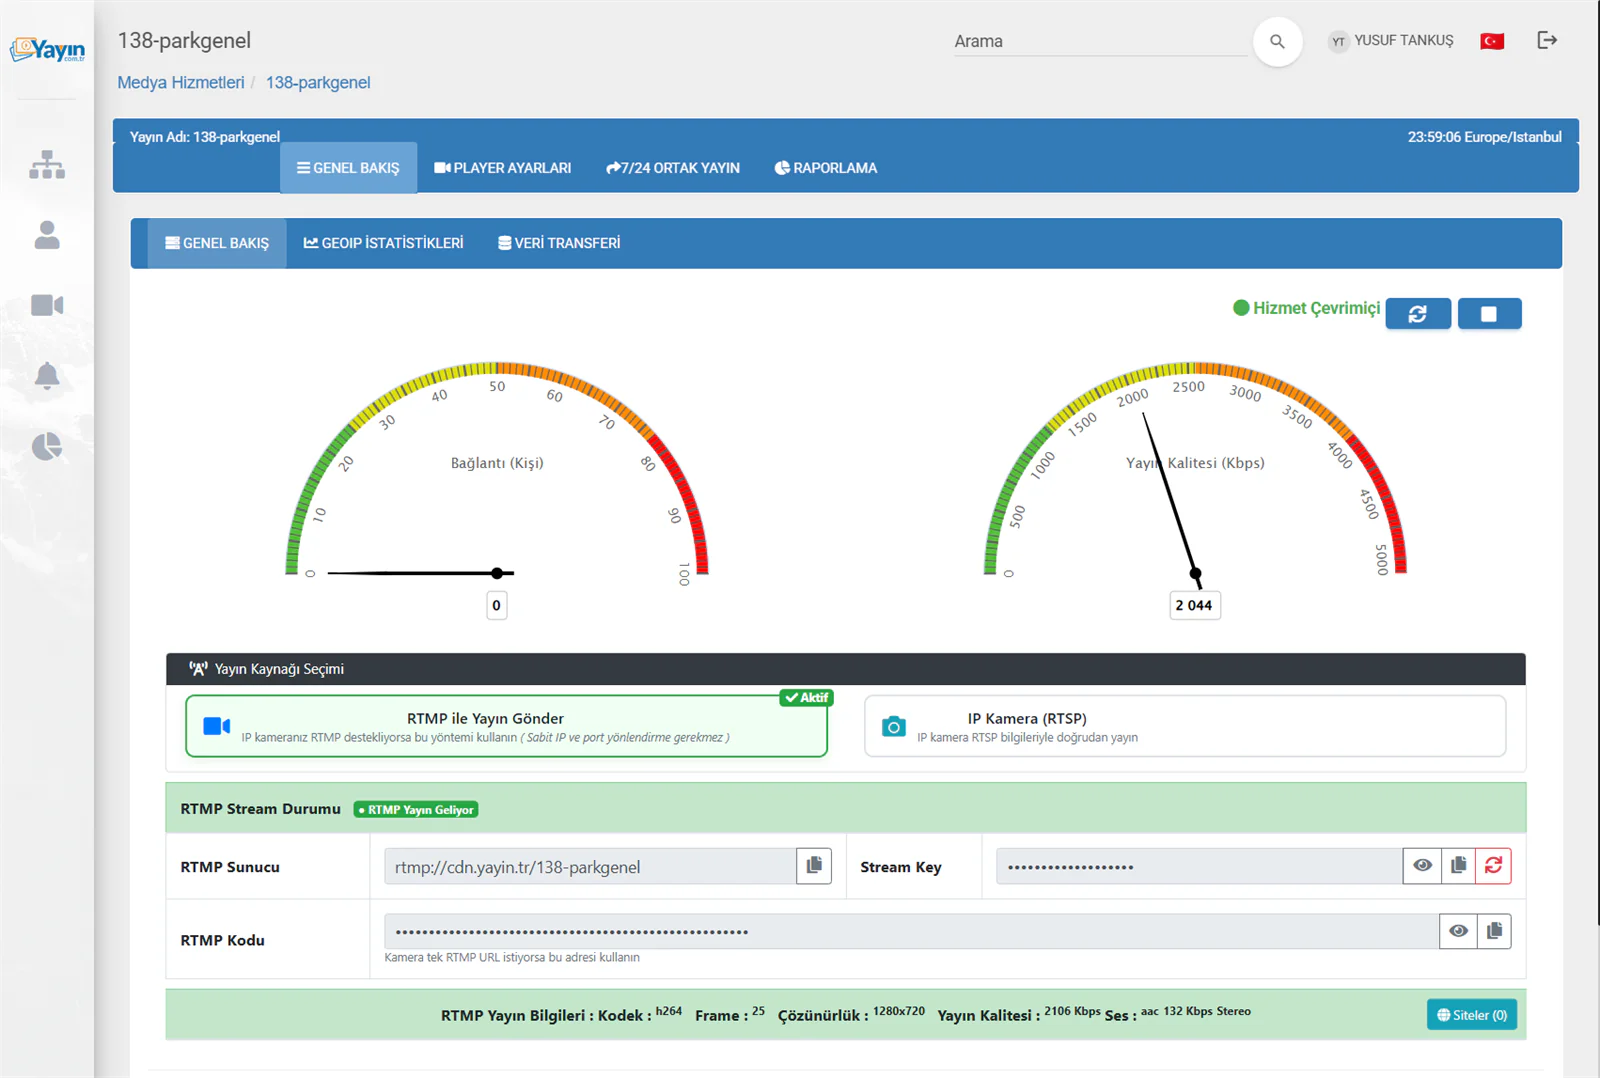Stop the service with the square button
The height and width of the screenshot is (1078, 1600).
1489,314
